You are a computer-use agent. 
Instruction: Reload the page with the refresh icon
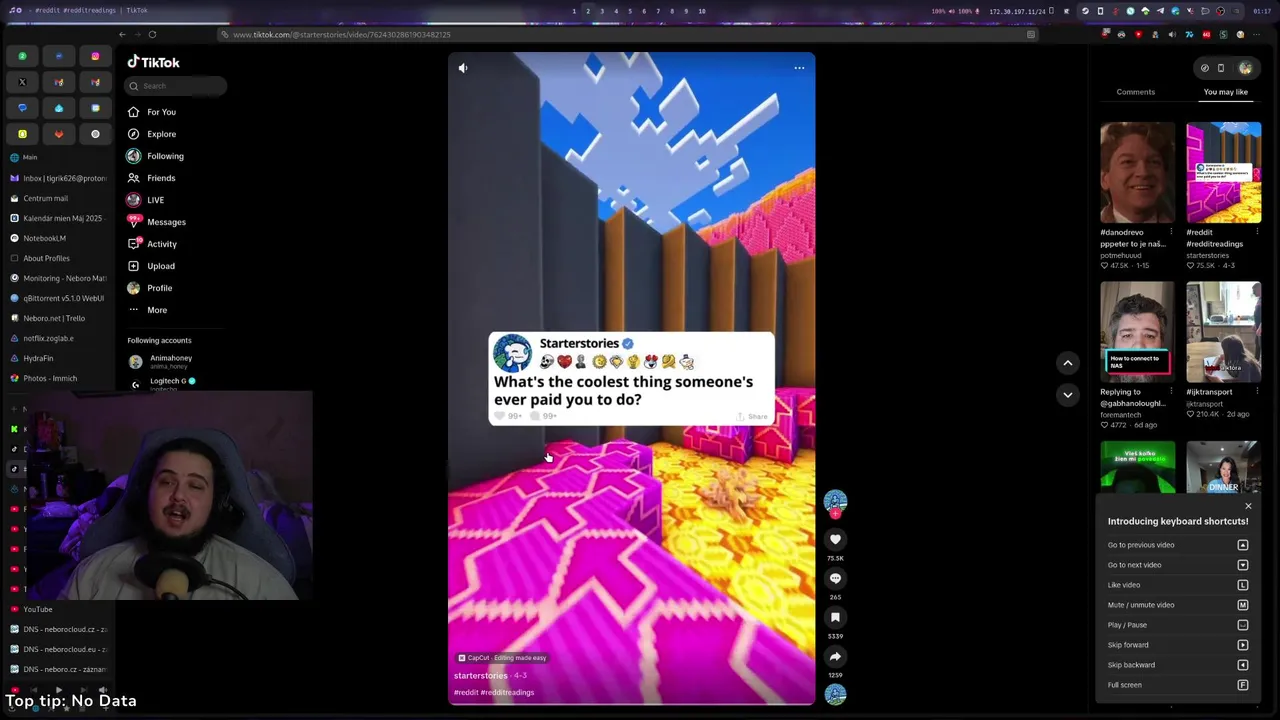click(x=152, y=35)
